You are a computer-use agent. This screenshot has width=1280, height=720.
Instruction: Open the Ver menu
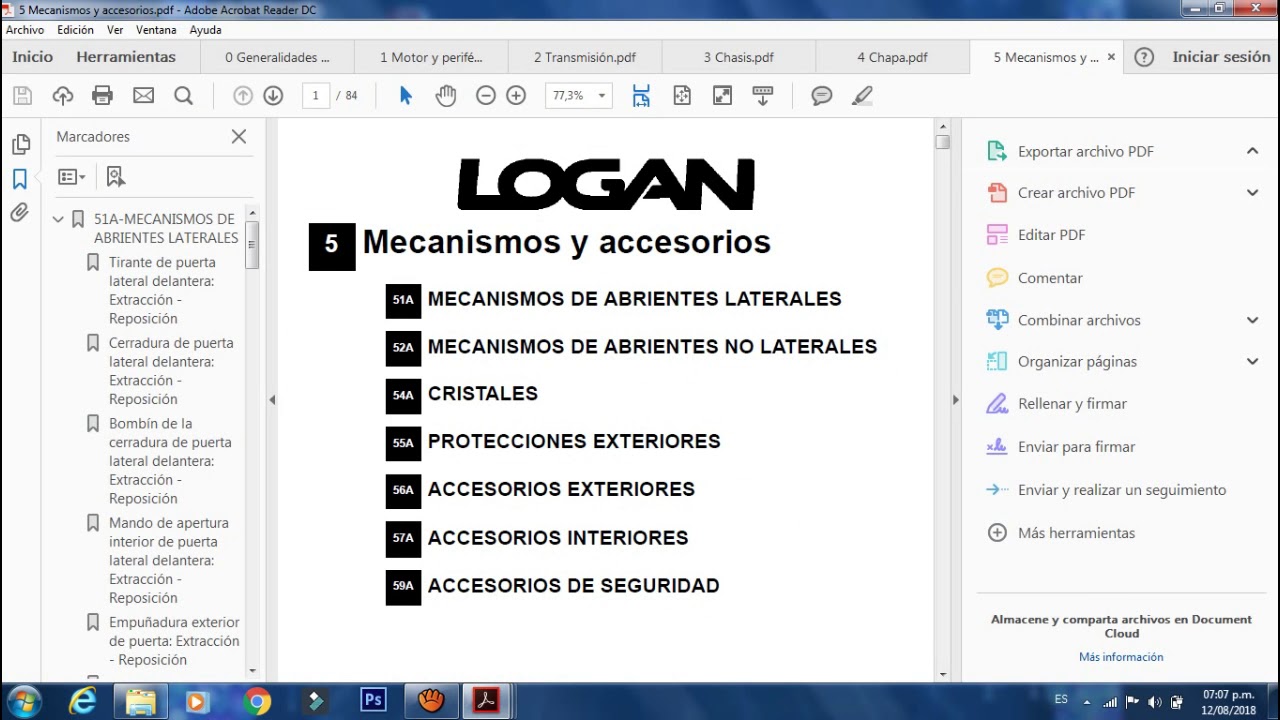(115, 30)
